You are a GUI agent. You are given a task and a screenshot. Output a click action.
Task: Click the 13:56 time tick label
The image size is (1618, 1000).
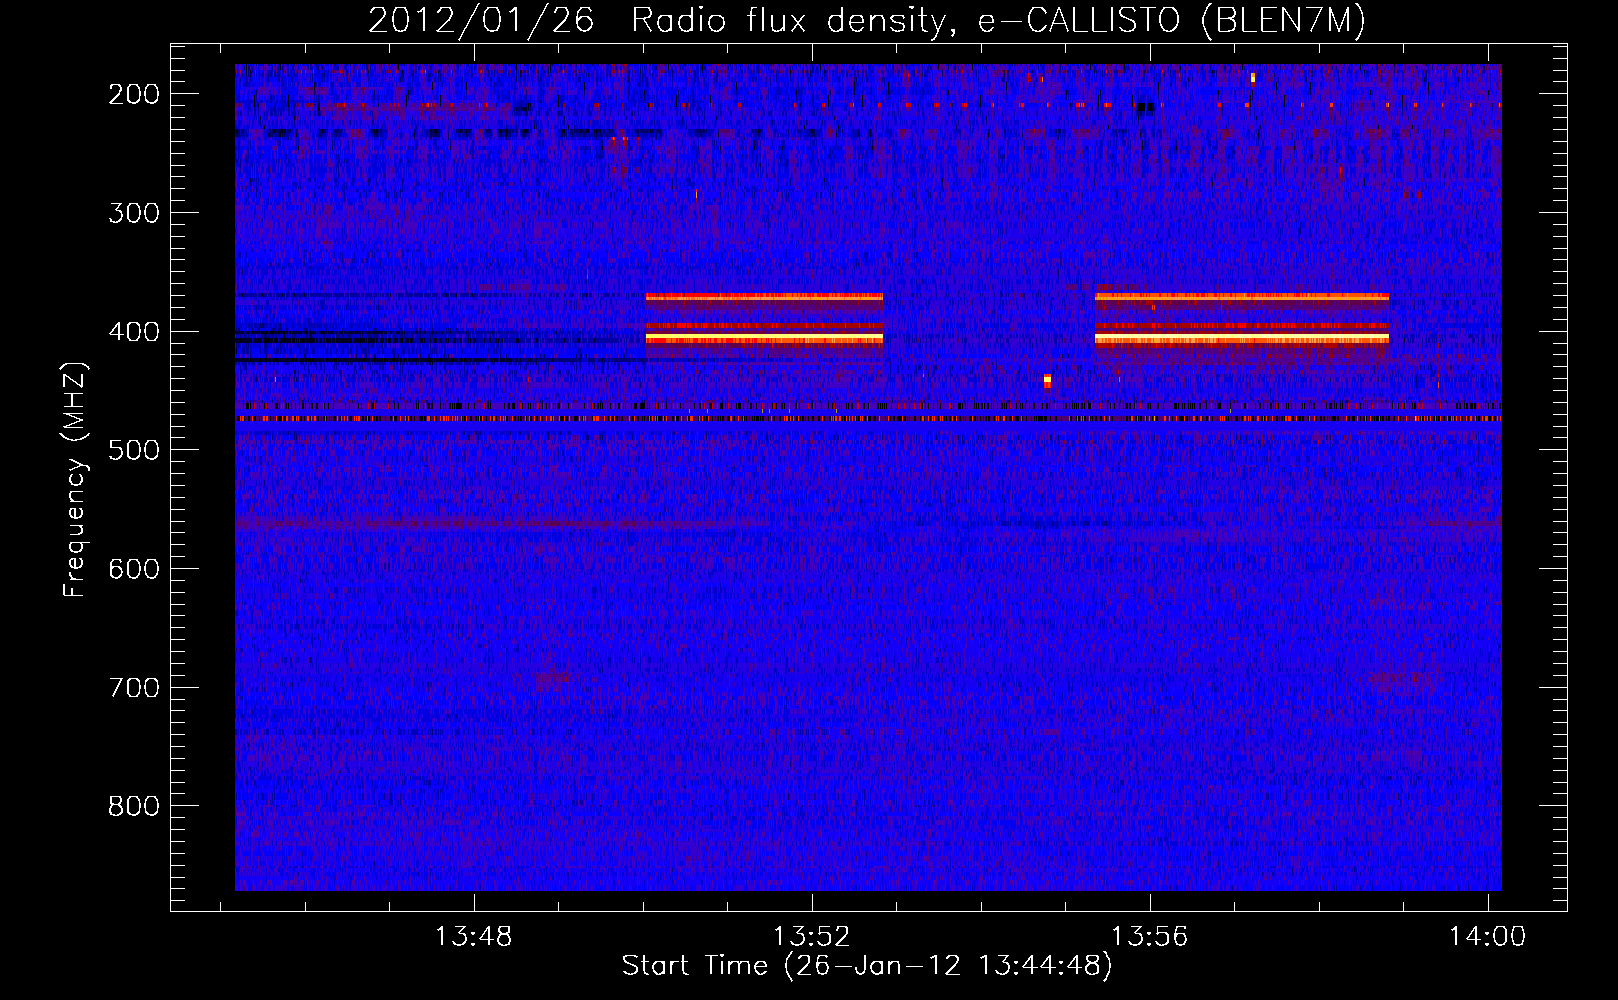(x=1150, y=937)
